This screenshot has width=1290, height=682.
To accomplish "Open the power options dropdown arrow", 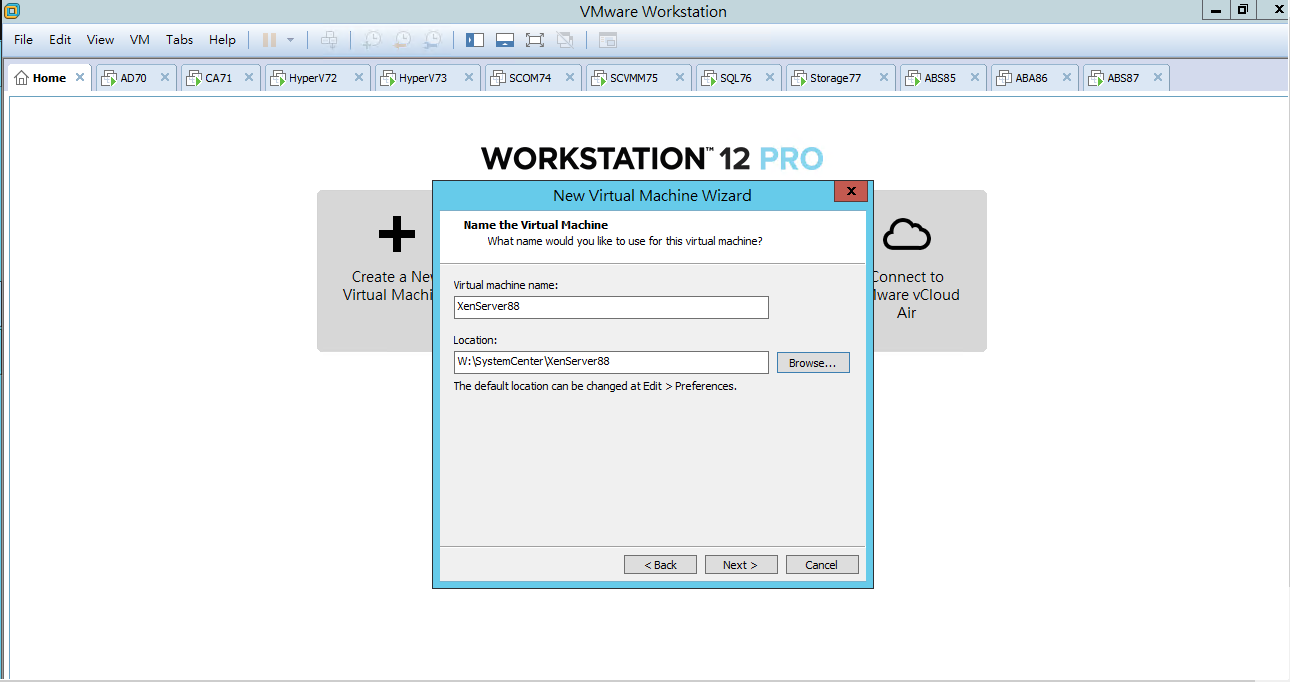I will click(x=290, y=40).
